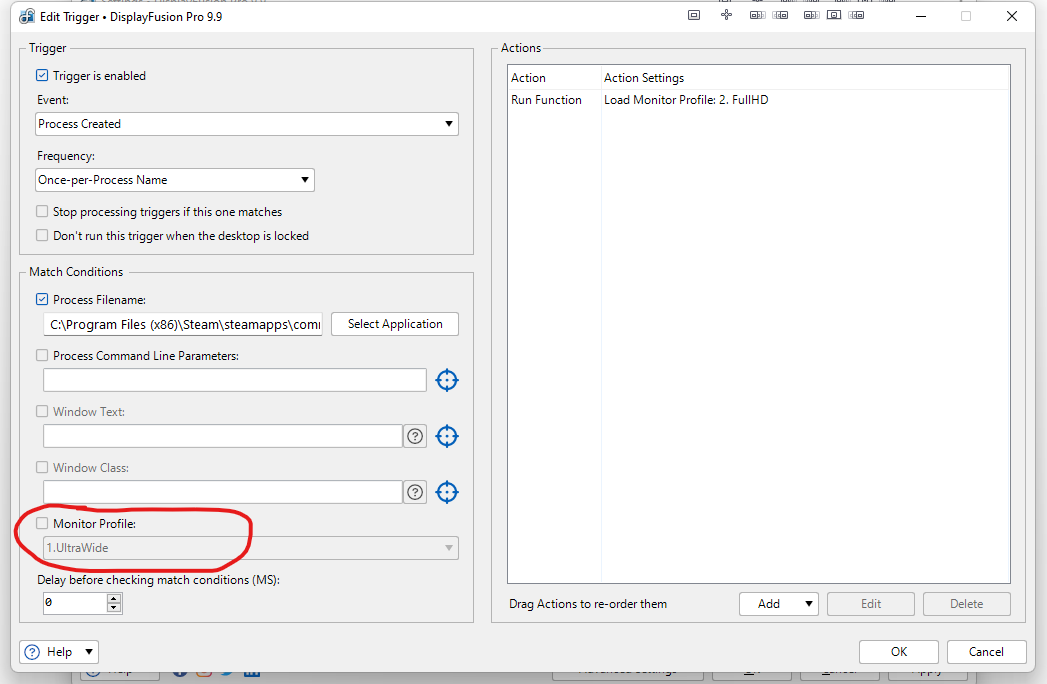Screen dimensions: 1047x684
Task: Expand the Frequency dropdown list
Action: coord(175,180)
